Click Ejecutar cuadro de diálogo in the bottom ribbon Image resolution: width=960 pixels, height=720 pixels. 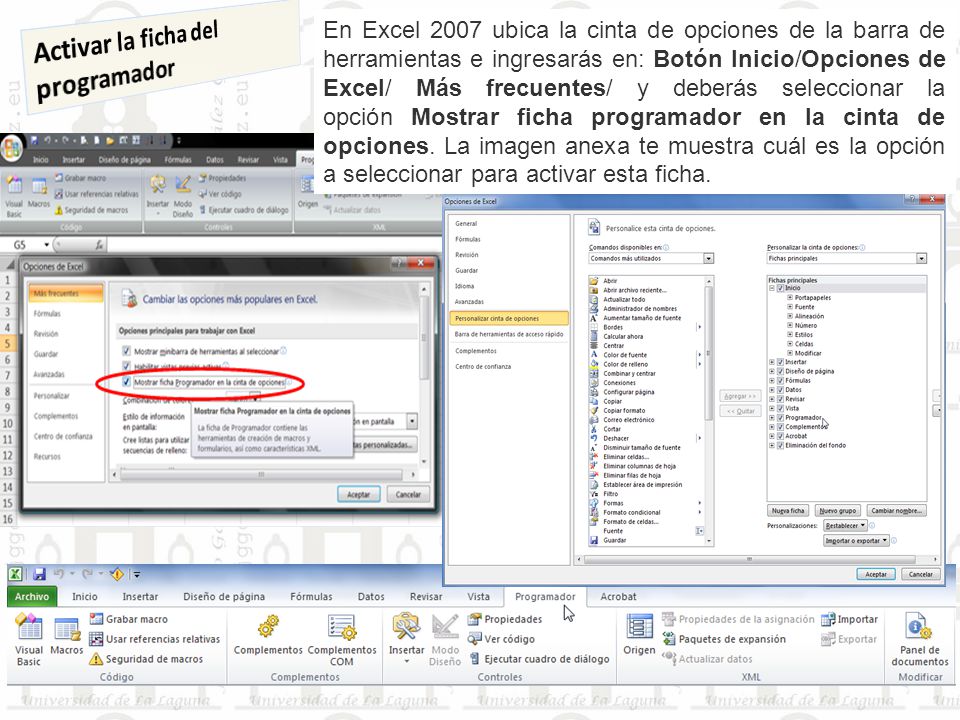pos(539,659)
